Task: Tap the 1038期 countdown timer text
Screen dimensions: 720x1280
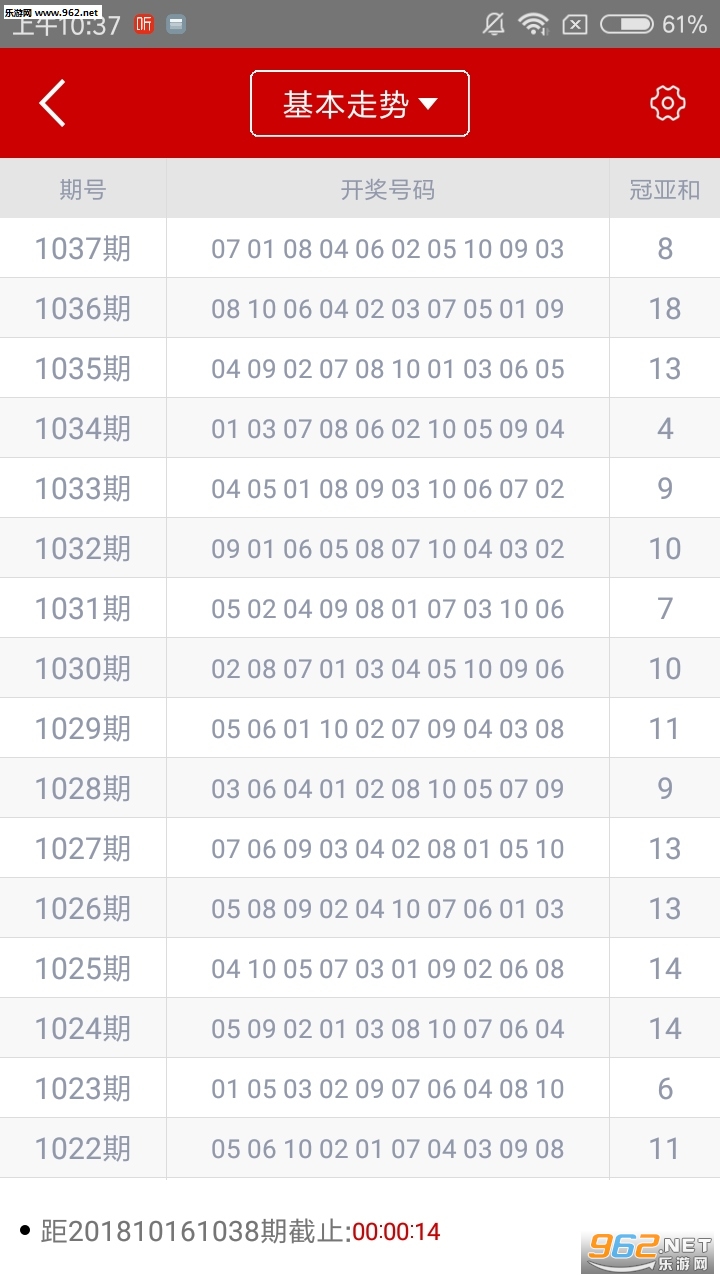Action: point(396,1232)
